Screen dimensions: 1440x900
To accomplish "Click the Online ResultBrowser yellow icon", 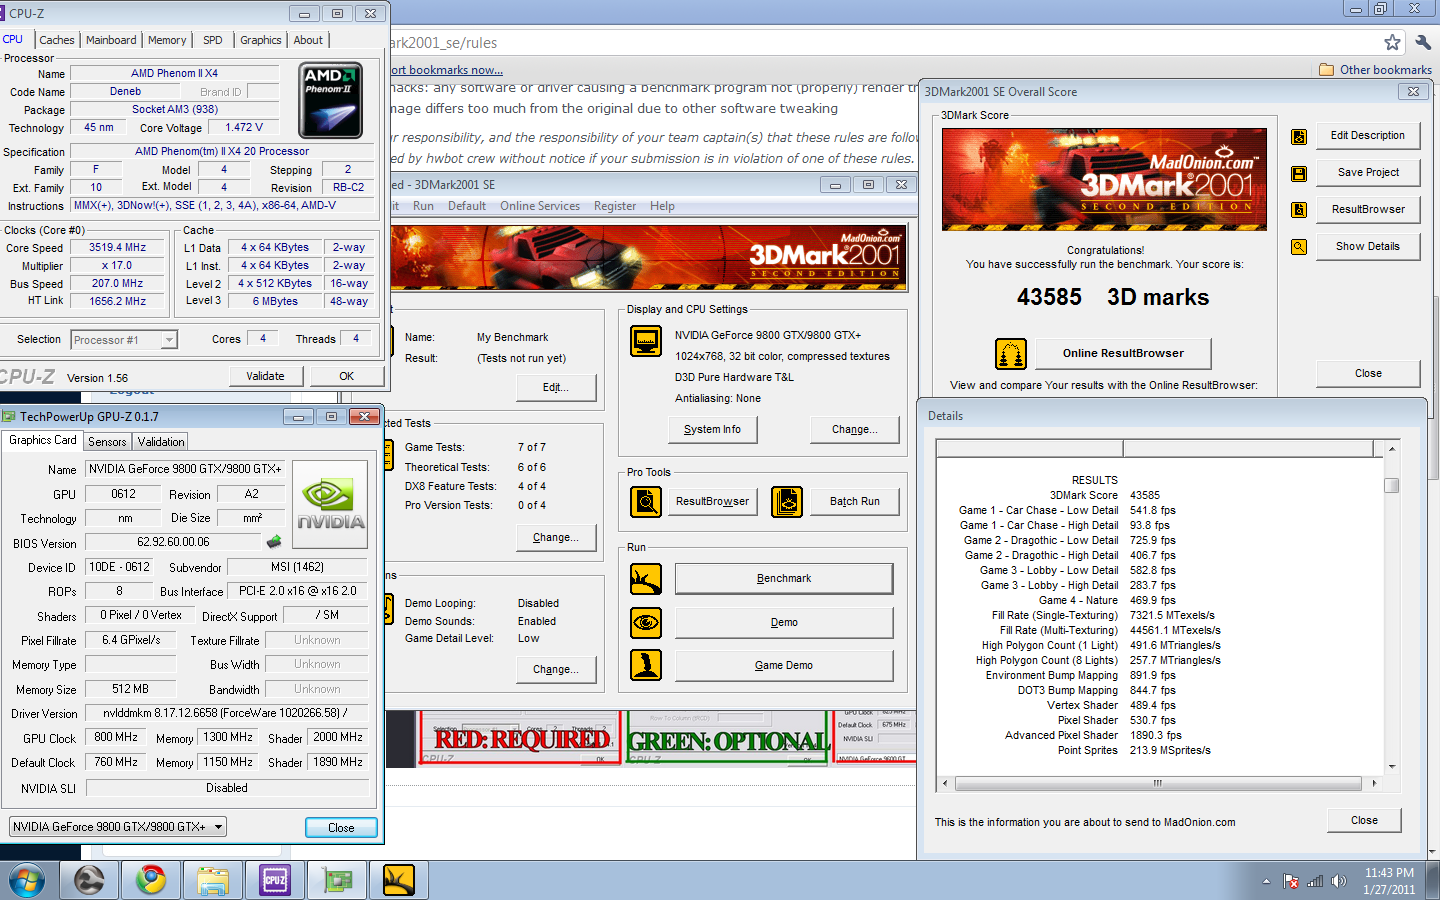I will click(1011, 354).
